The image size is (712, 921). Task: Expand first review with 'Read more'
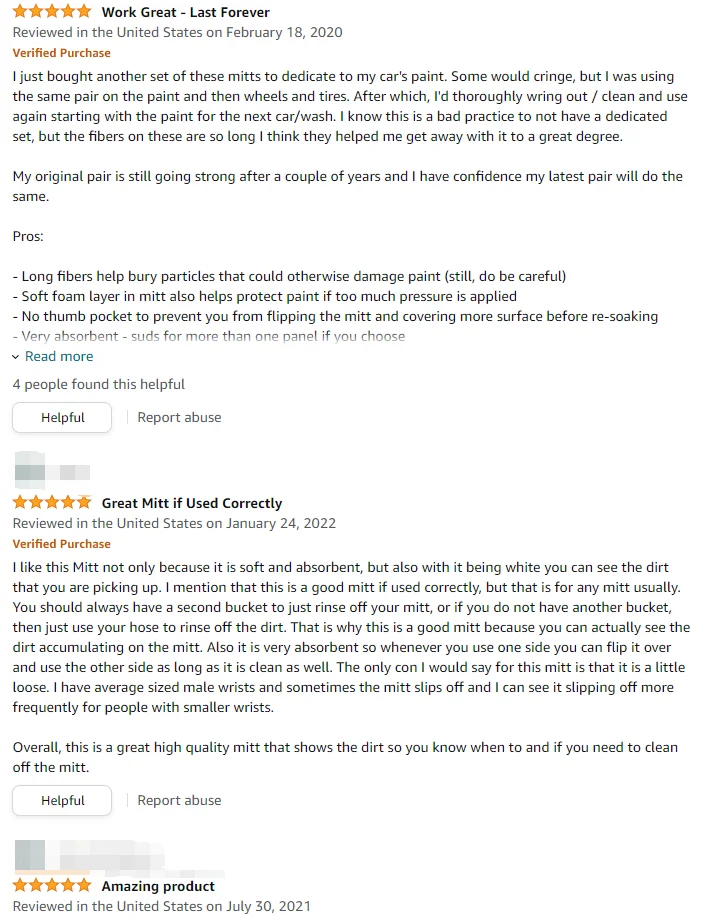(x=59, y=356)
